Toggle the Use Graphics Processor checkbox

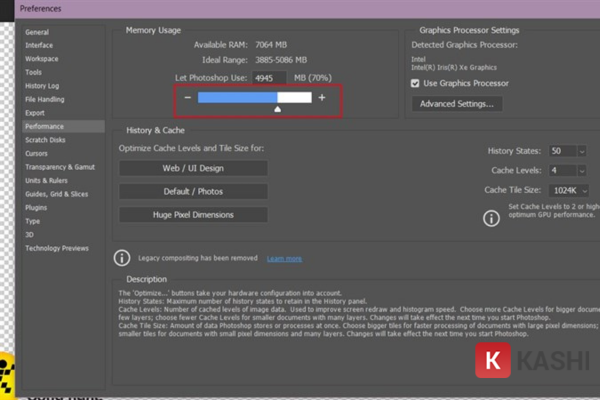pyautogui.click(x=415, y=83)
